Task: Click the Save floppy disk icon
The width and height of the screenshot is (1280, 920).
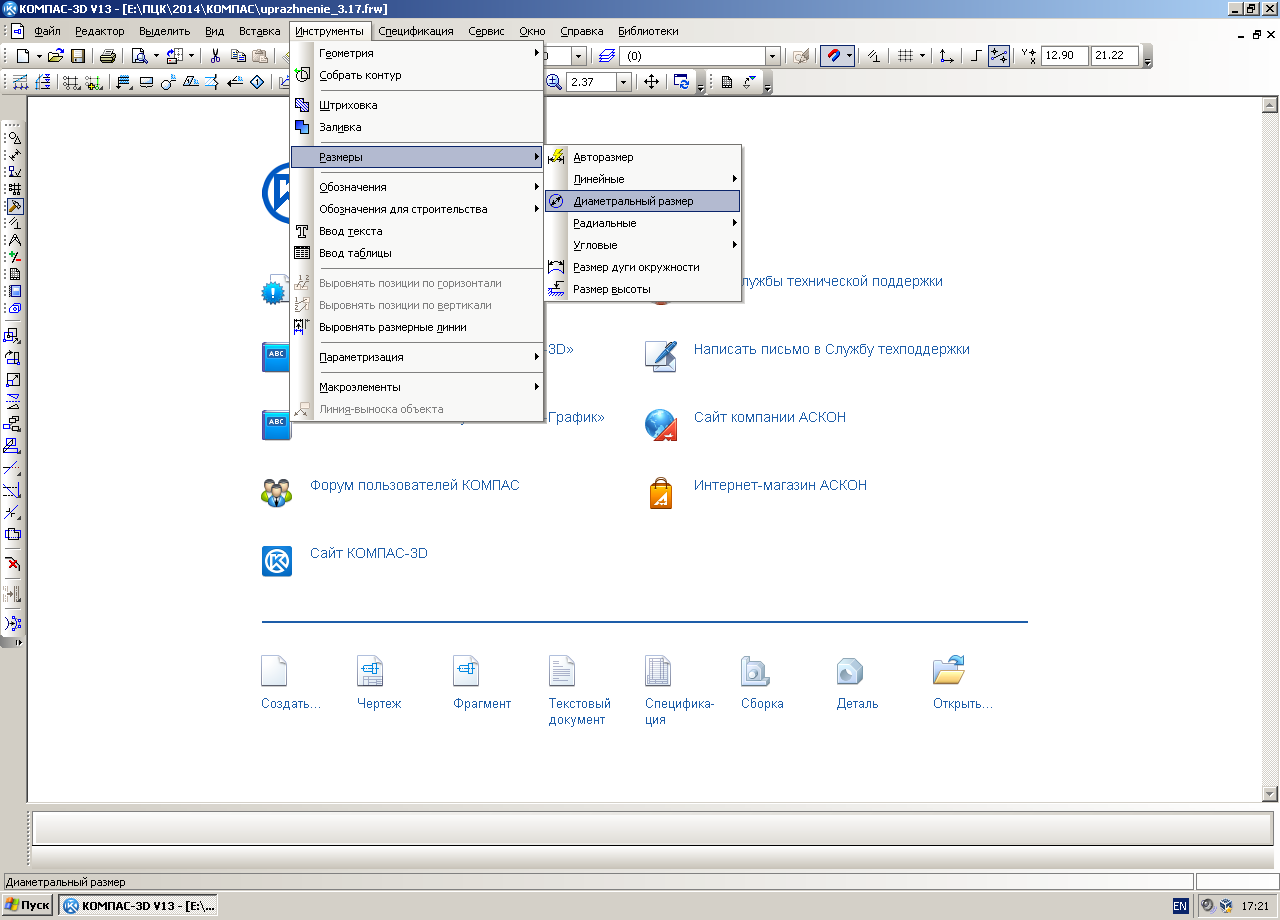Action: 77,56
